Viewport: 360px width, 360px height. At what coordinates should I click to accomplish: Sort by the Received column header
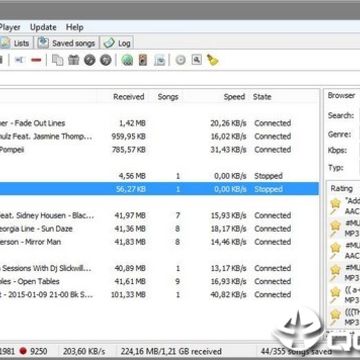tap(129, 97)
